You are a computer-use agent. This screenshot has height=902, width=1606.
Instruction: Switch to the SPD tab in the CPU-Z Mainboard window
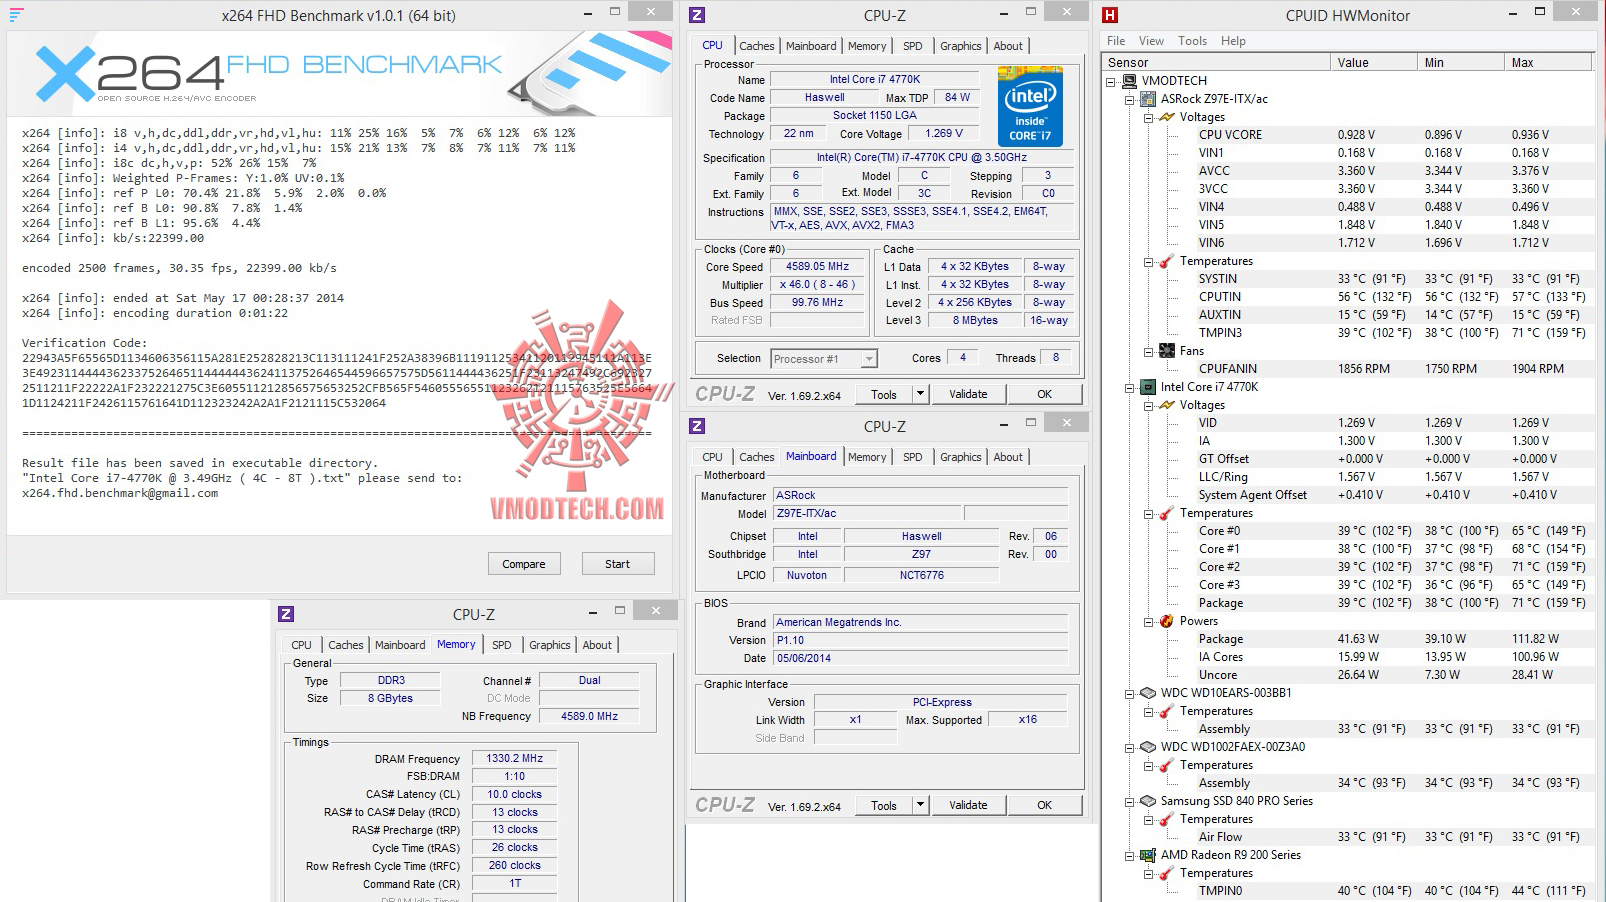click(x=912, y=457)
